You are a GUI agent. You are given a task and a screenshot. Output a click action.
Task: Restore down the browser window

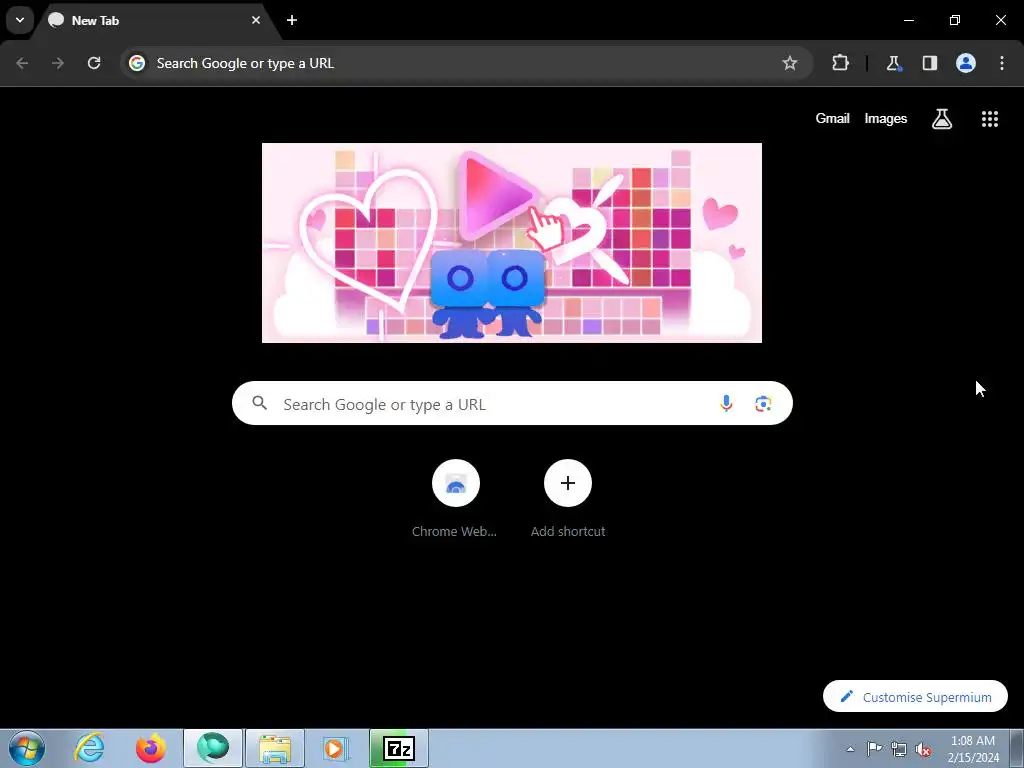(955, 20)
